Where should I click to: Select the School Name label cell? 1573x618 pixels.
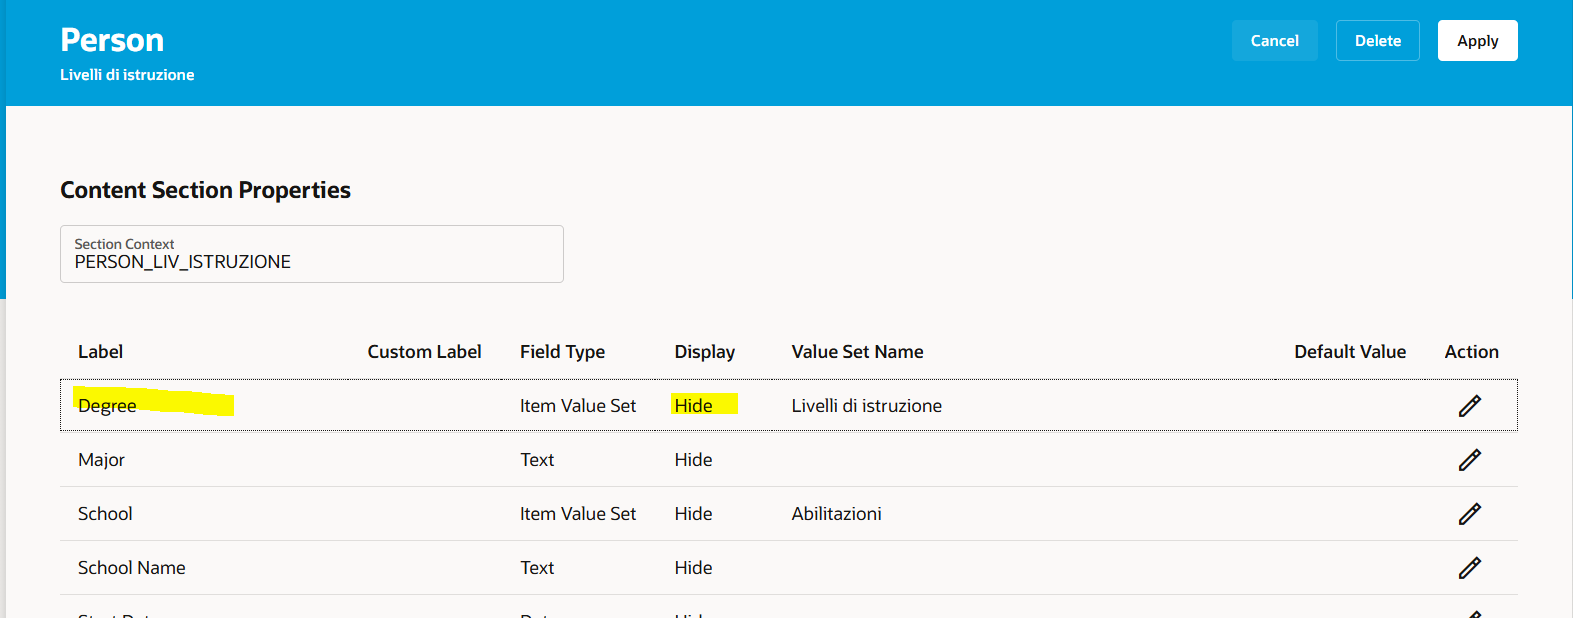tap(132, 568)
